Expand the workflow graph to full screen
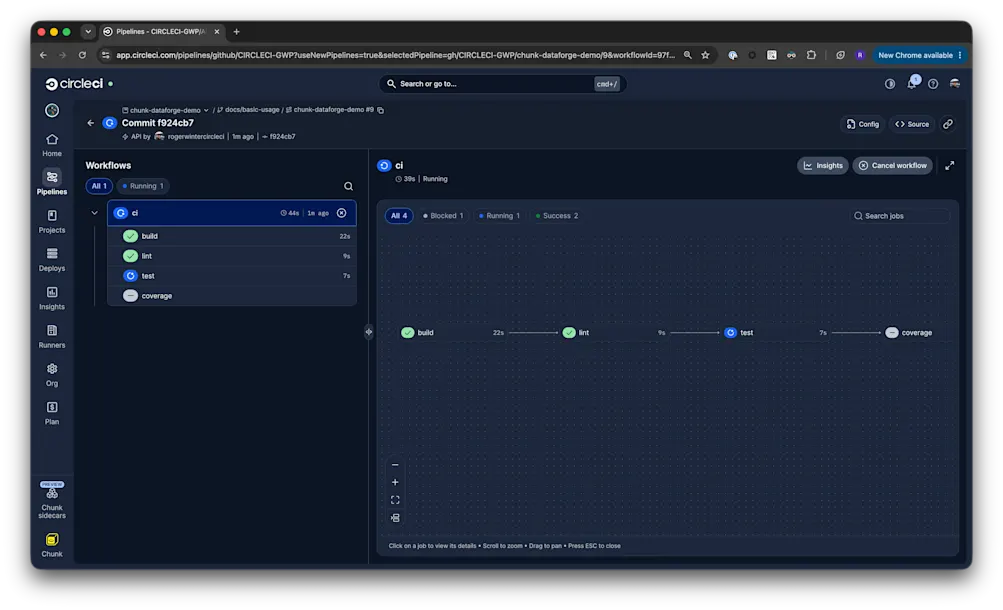Viewport: 1003px width, 610px height. tap(950, 166)
